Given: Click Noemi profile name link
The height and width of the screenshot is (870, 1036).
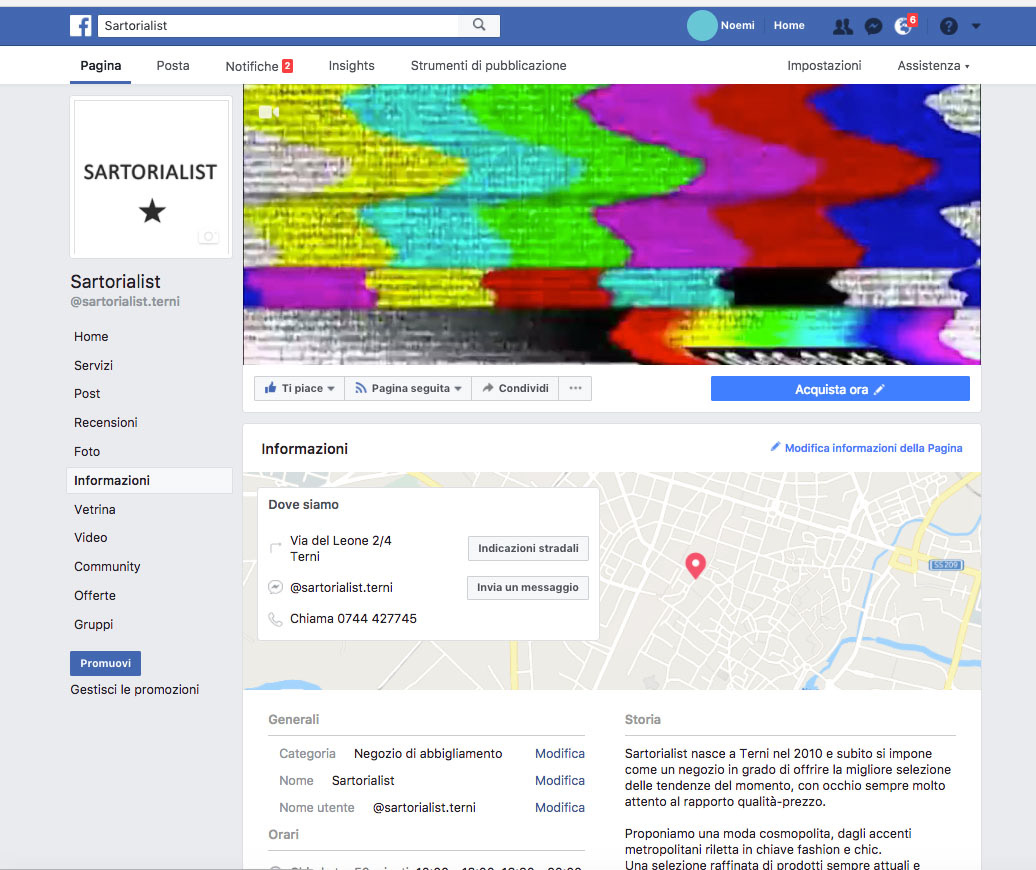Looking at the screenshot, I should [x=737, y=25].
